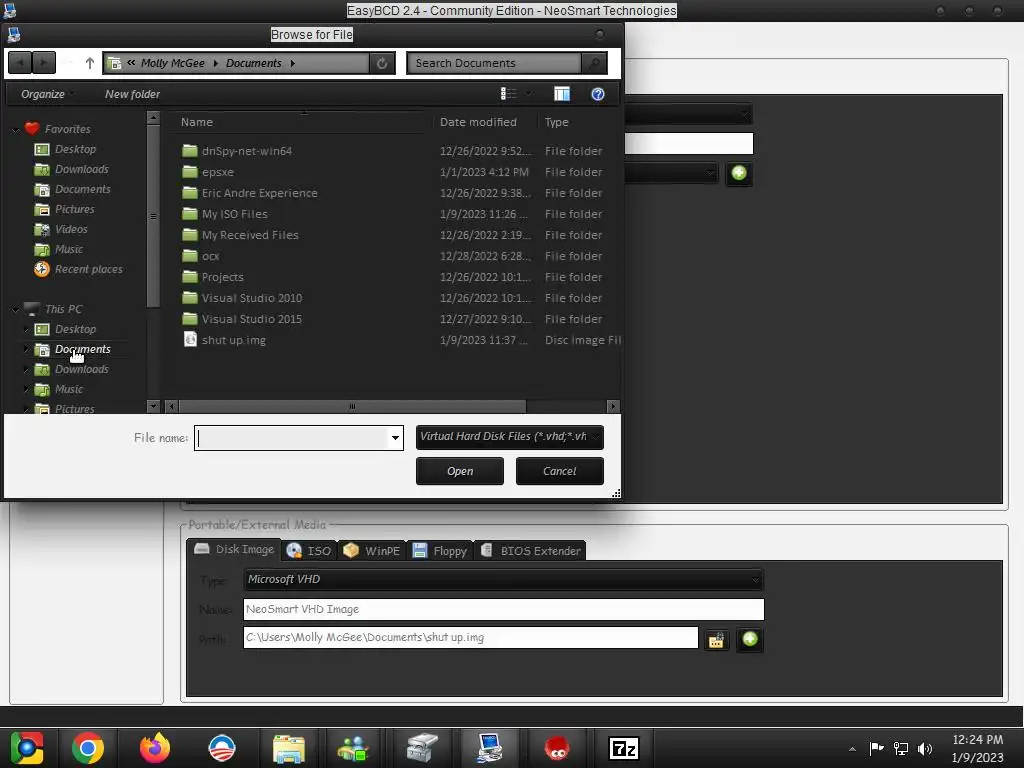This screenshot has height=768, width=1024.
Task: Click the horizontal scrollbar thumb
Action: tap(352, 406)
